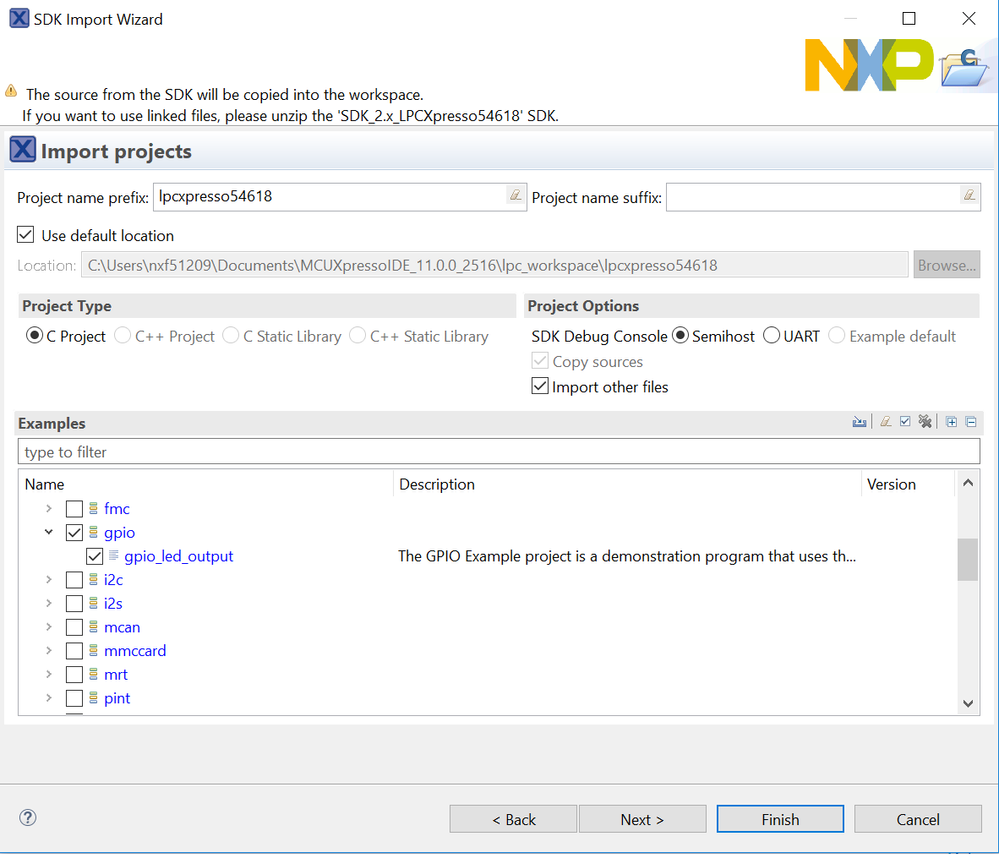Screen dimensions: 999x854
Task: Cancel the SDK Import Wizard
Action: click(x=917, y=819)
